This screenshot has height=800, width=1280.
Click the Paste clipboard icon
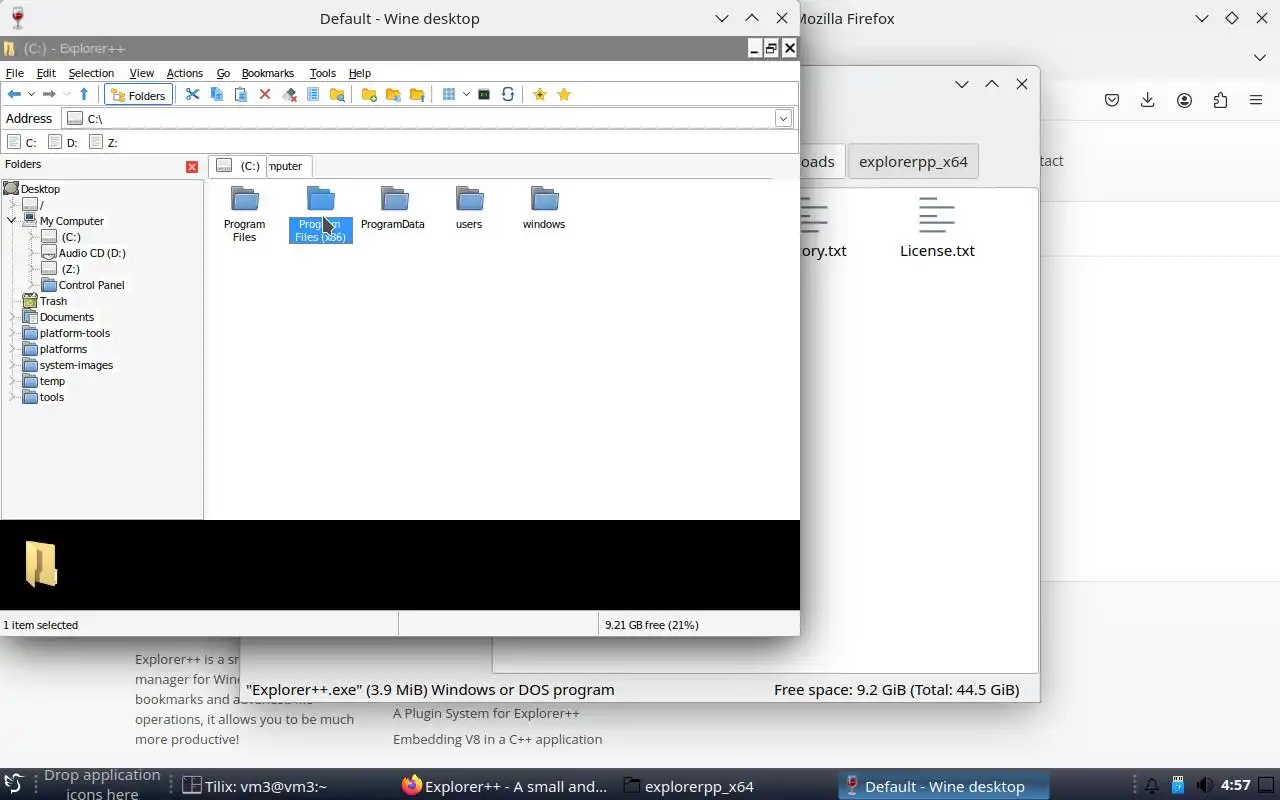point(241,94)
